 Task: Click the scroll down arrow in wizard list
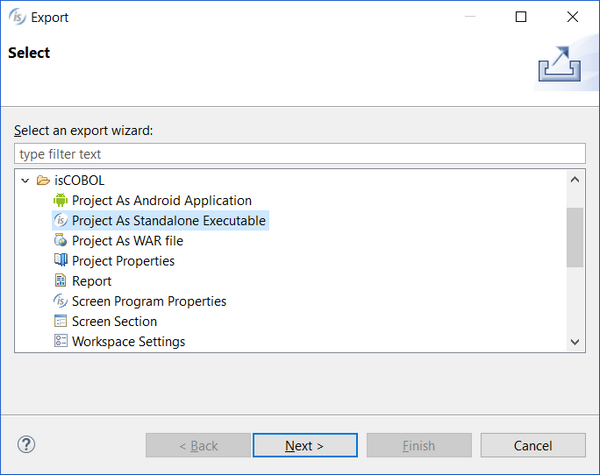click(x=575, y=342)
